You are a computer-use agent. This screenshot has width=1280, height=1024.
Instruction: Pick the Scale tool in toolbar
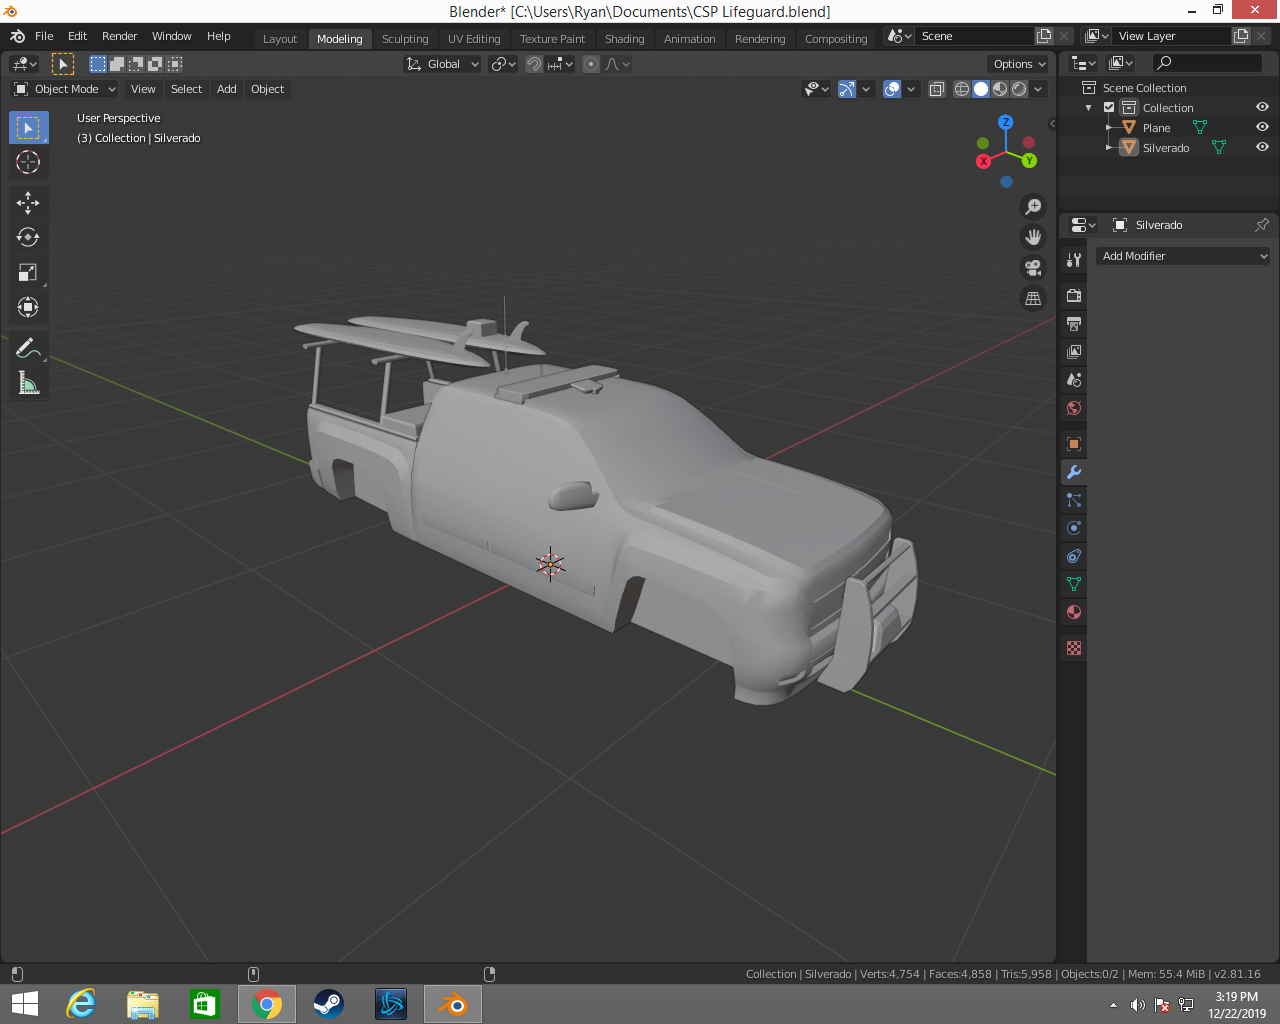point(28,272)
